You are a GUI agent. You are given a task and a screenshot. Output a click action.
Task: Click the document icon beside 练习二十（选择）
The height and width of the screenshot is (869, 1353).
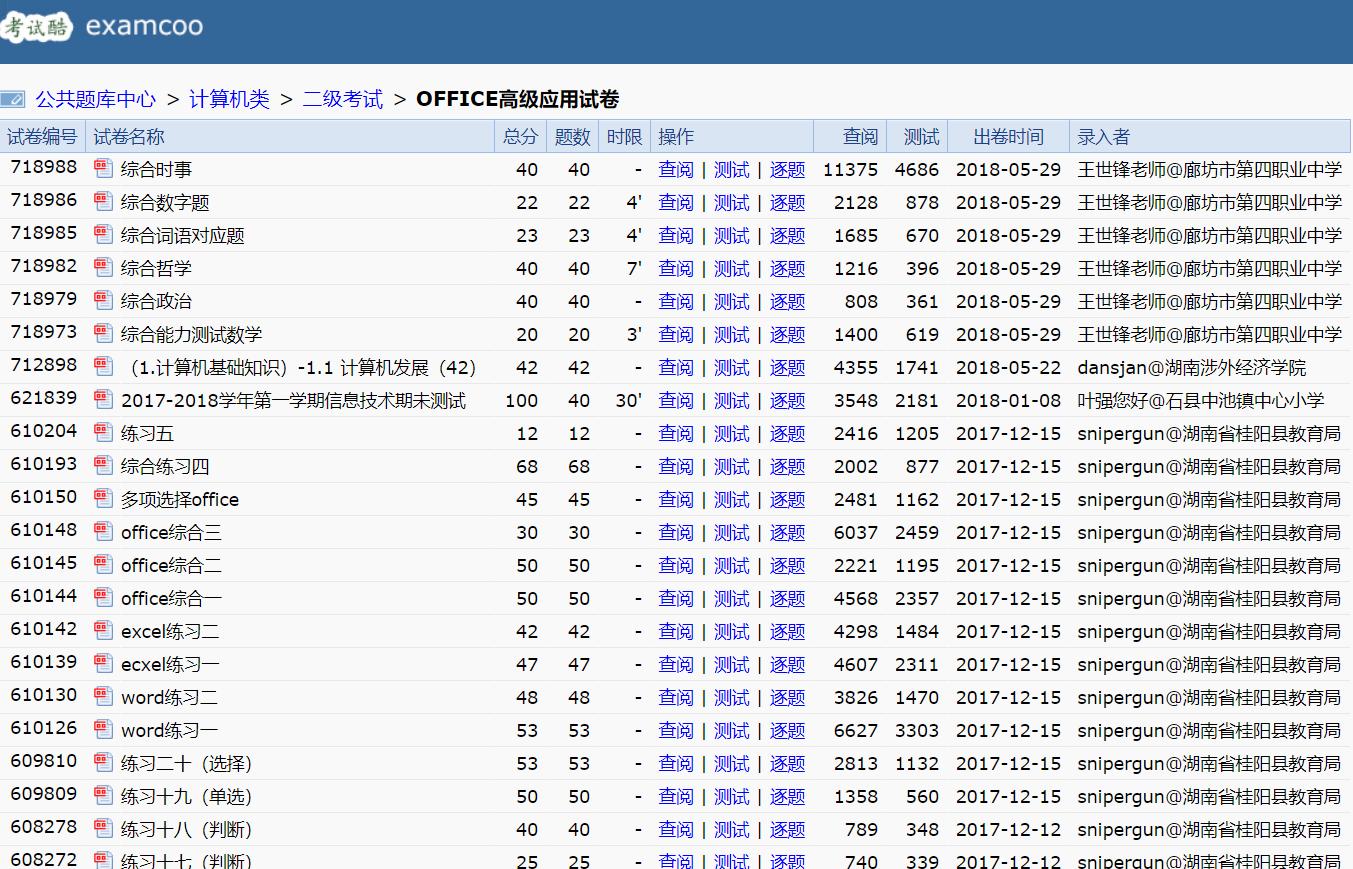coord(103,763)
